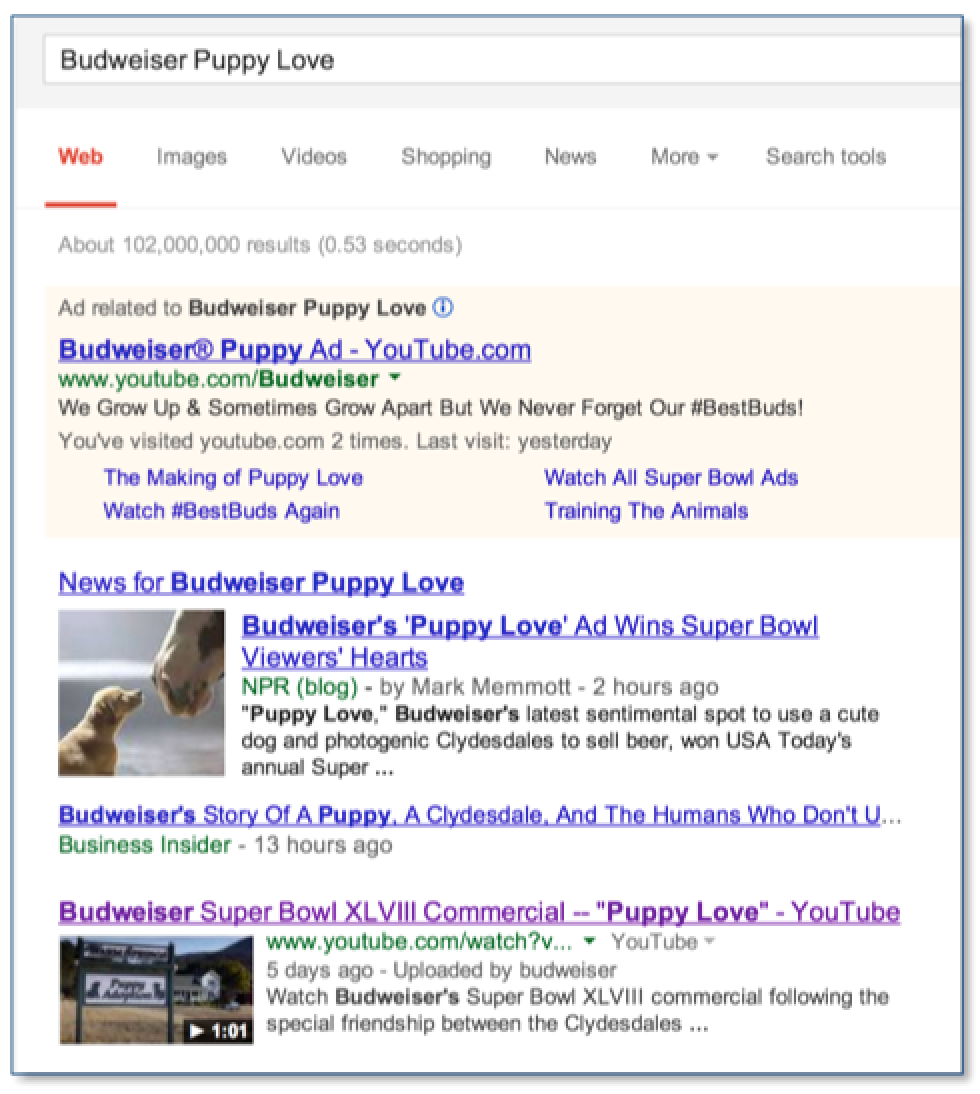The height and width of the screenshot is (1094, 980).
Task: Click the ad info circle icon
Action: click(x=444, y=308)
